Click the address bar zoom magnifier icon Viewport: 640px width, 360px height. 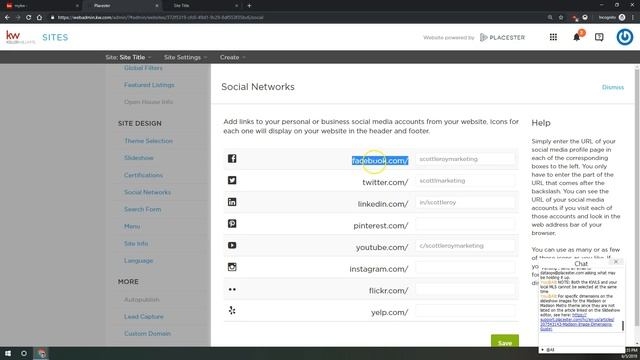[550, 18]
